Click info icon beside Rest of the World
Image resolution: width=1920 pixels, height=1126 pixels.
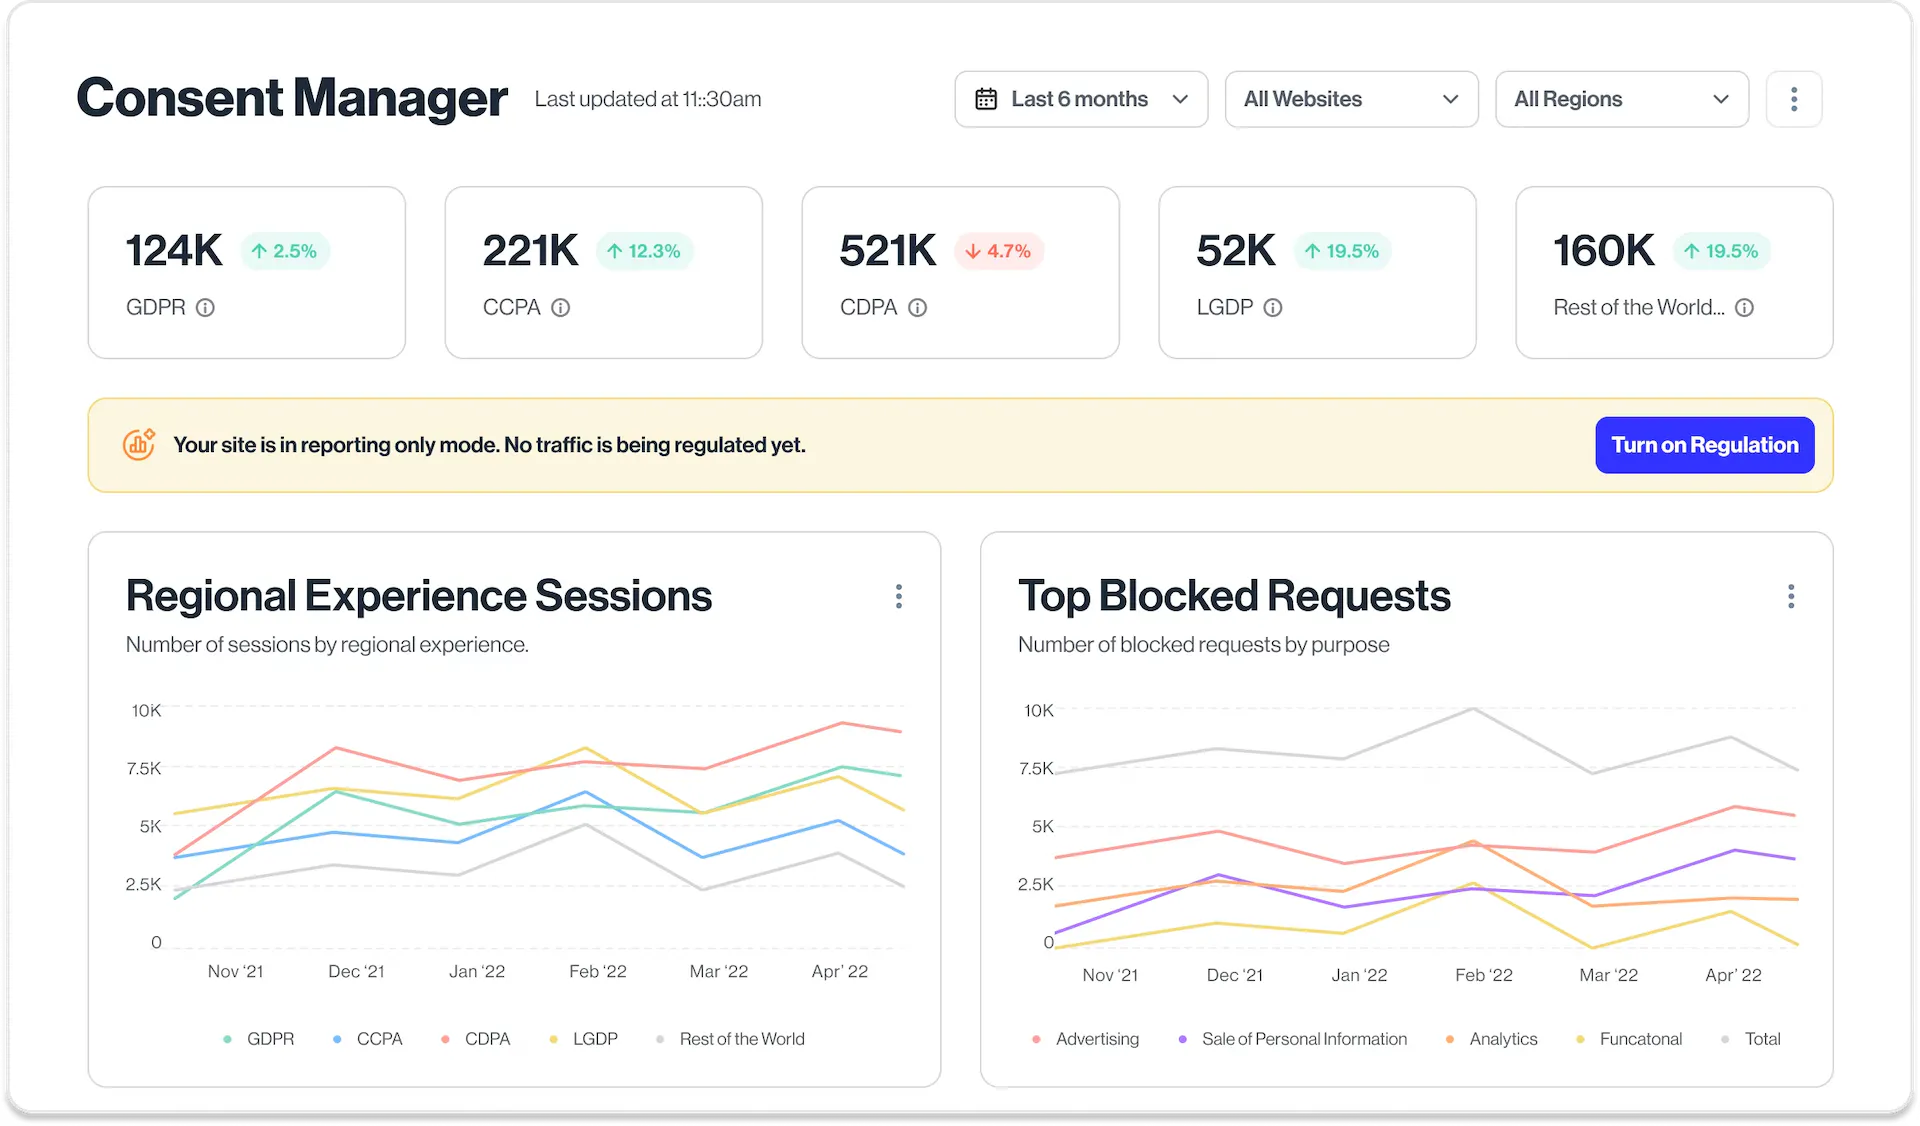pyautogui.click(x=1745, y=308)
